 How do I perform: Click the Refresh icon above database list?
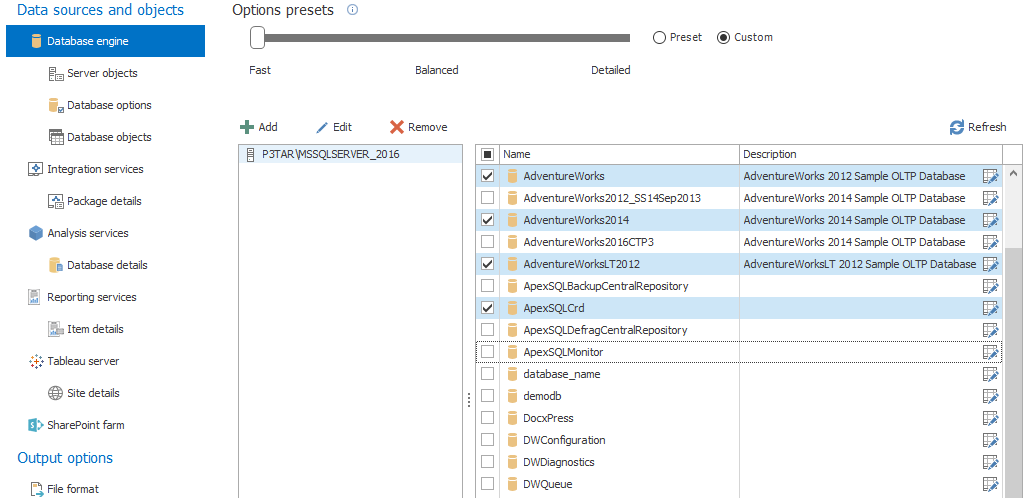click(957, 127)
